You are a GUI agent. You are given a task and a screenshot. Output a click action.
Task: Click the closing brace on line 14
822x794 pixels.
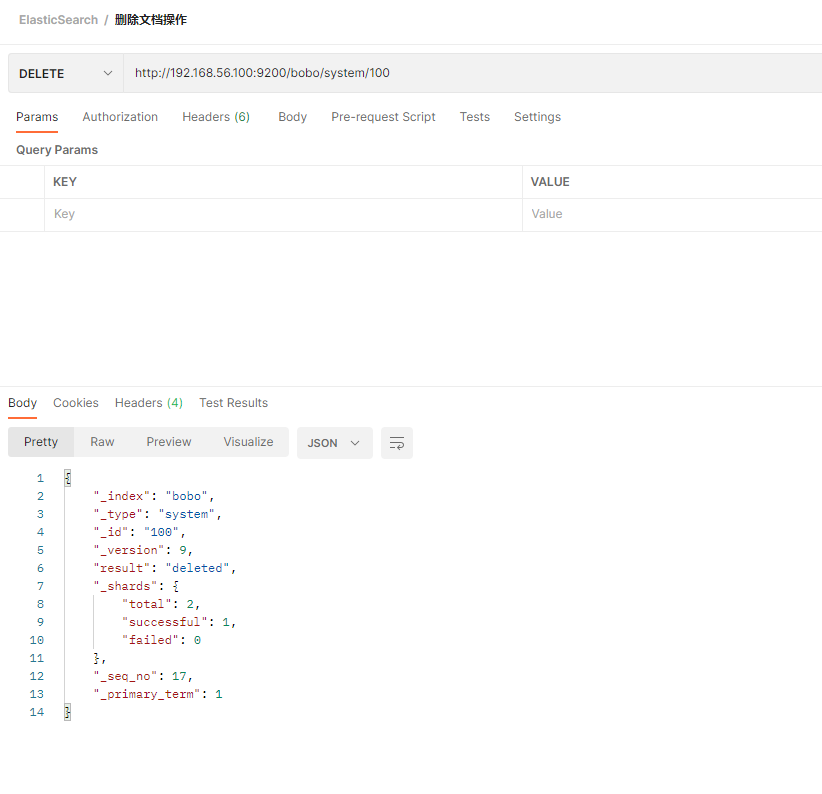pyautogui.click(x=68, y=712)
